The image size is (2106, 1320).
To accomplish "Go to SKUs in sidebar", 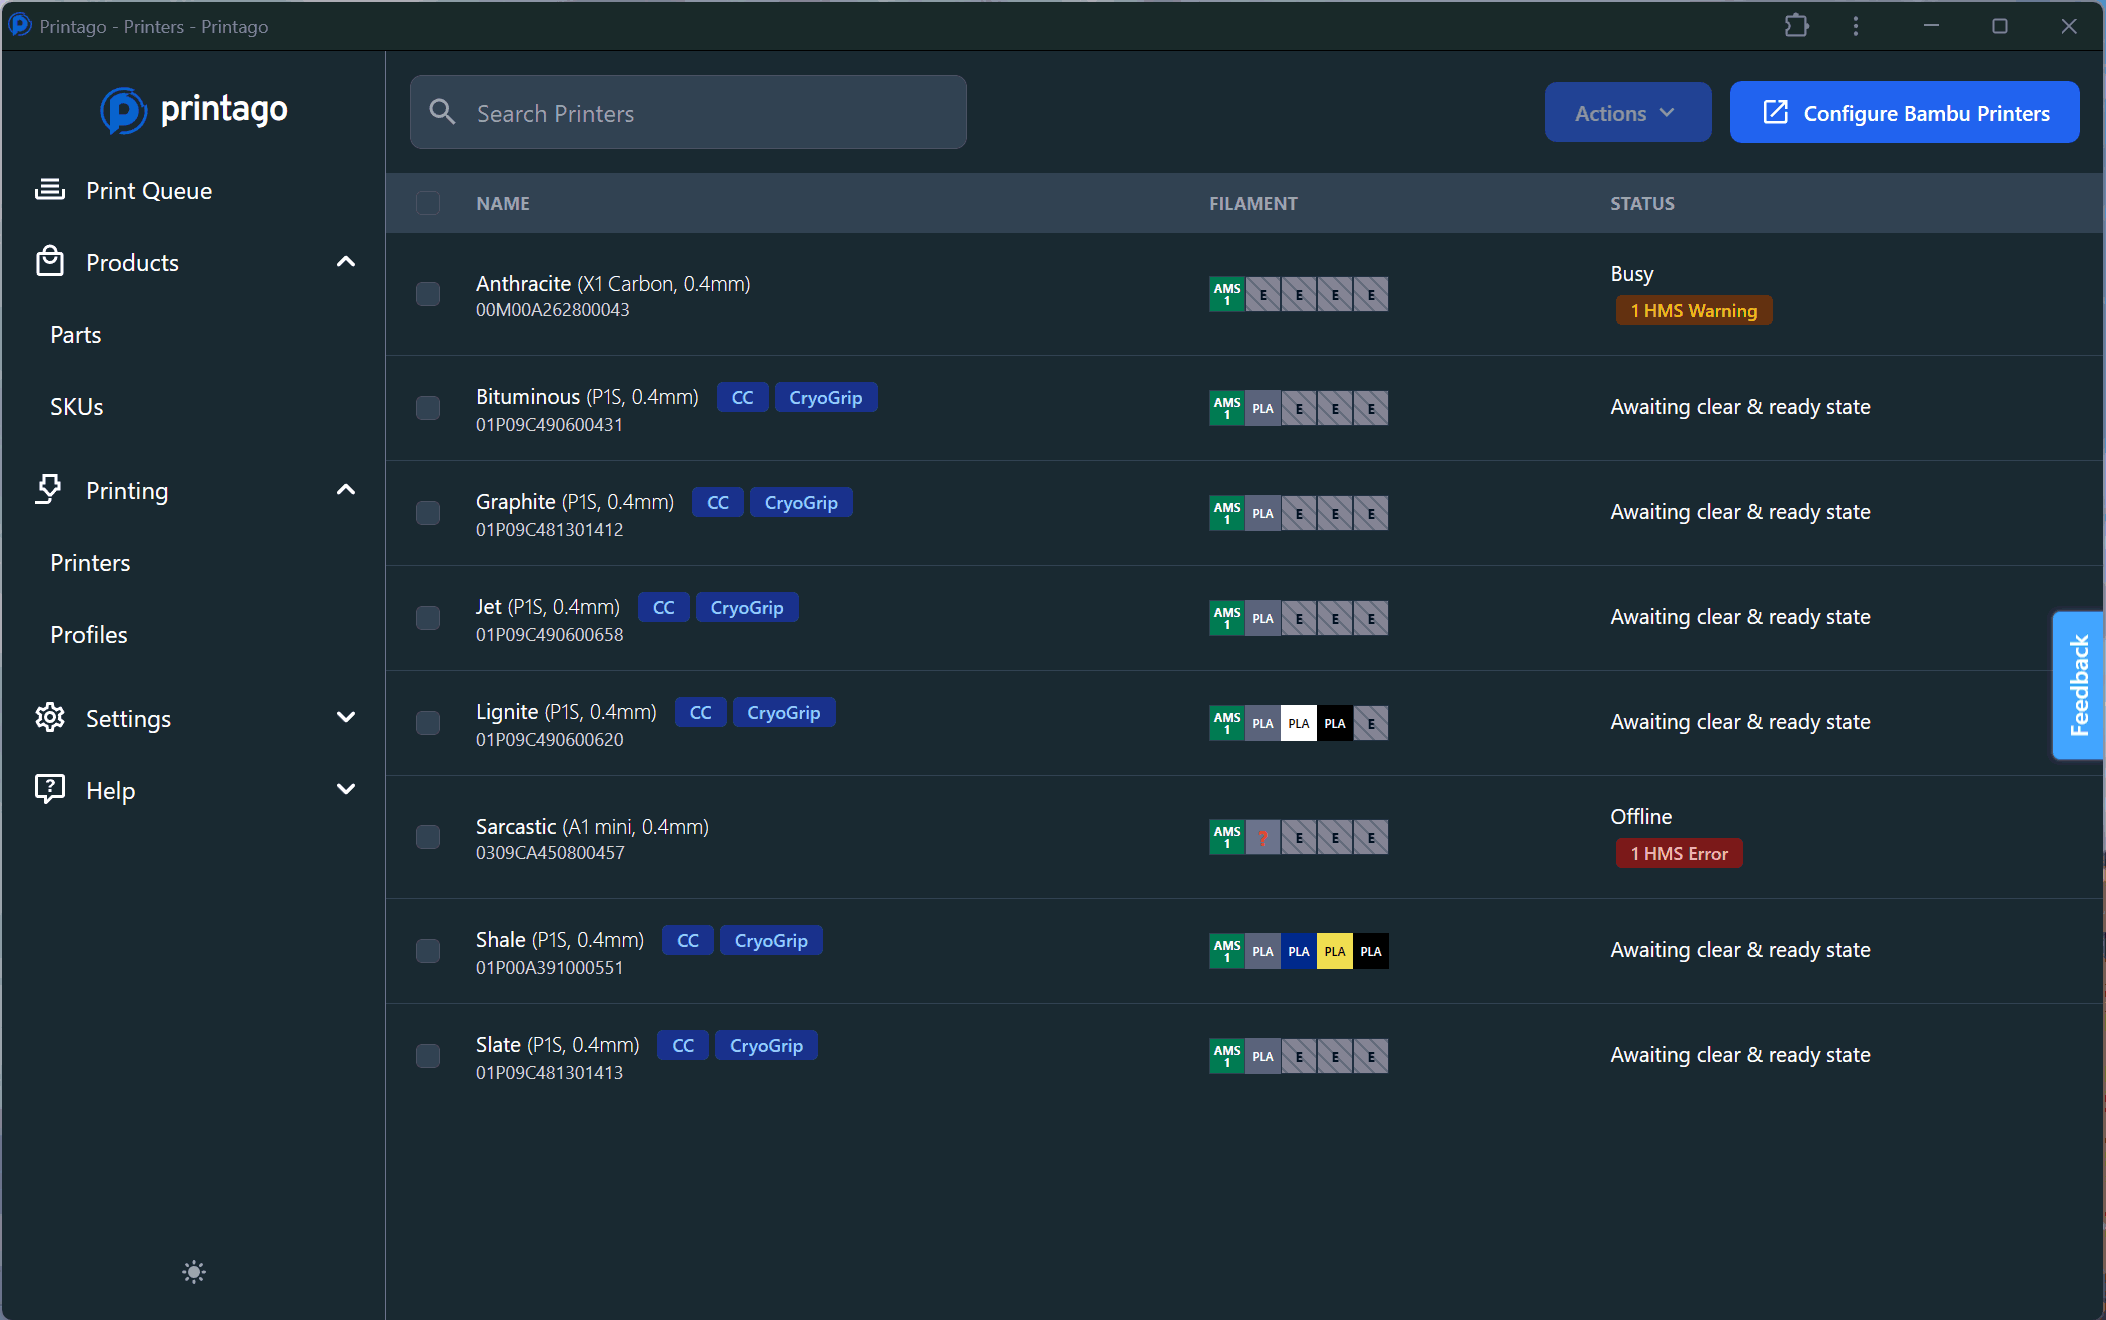I will [x=77, y=407].
